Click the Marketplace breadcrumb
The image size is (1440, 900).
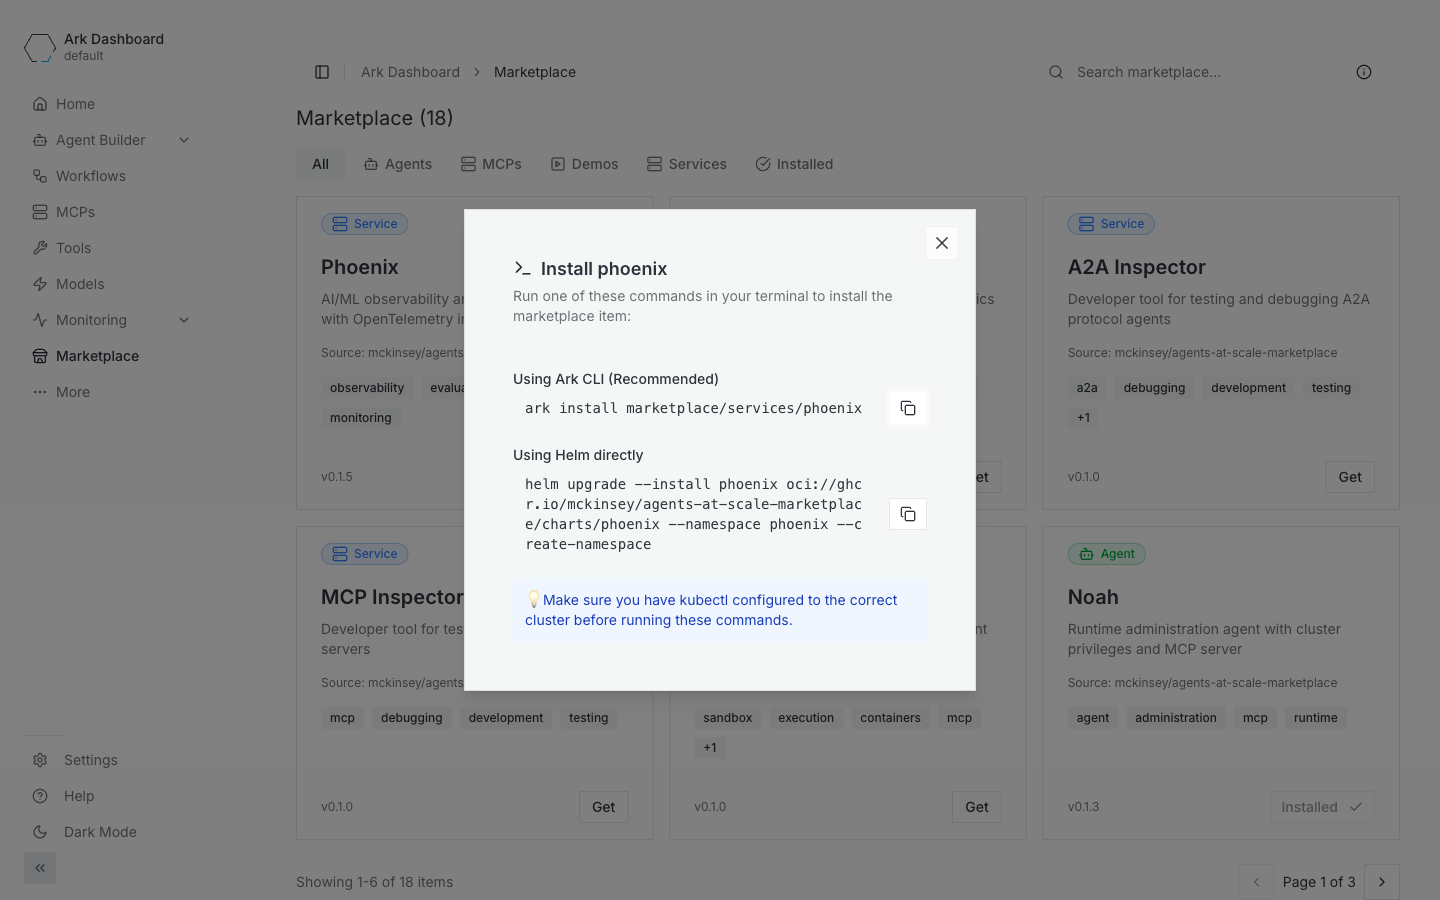tap(535, 72)
